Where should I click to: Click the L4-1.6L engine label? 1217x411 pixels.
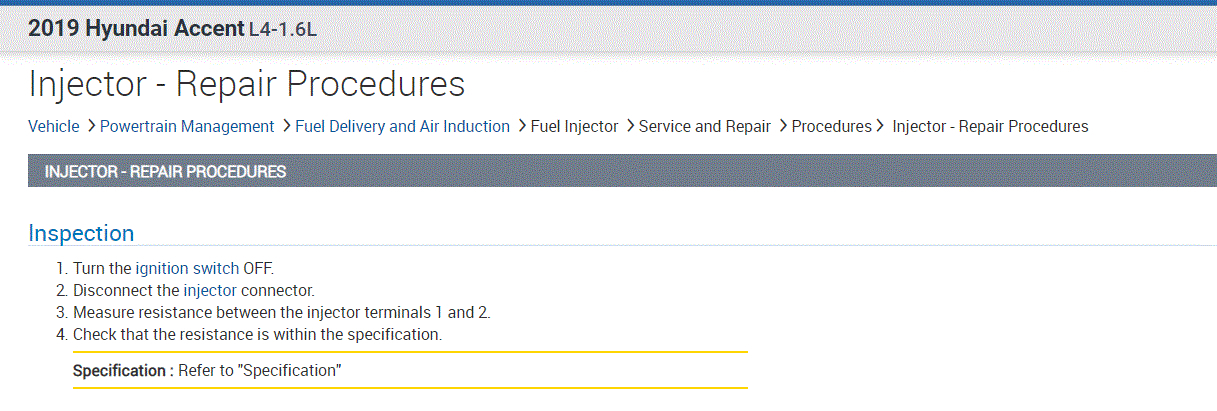(x=282, y=30)
